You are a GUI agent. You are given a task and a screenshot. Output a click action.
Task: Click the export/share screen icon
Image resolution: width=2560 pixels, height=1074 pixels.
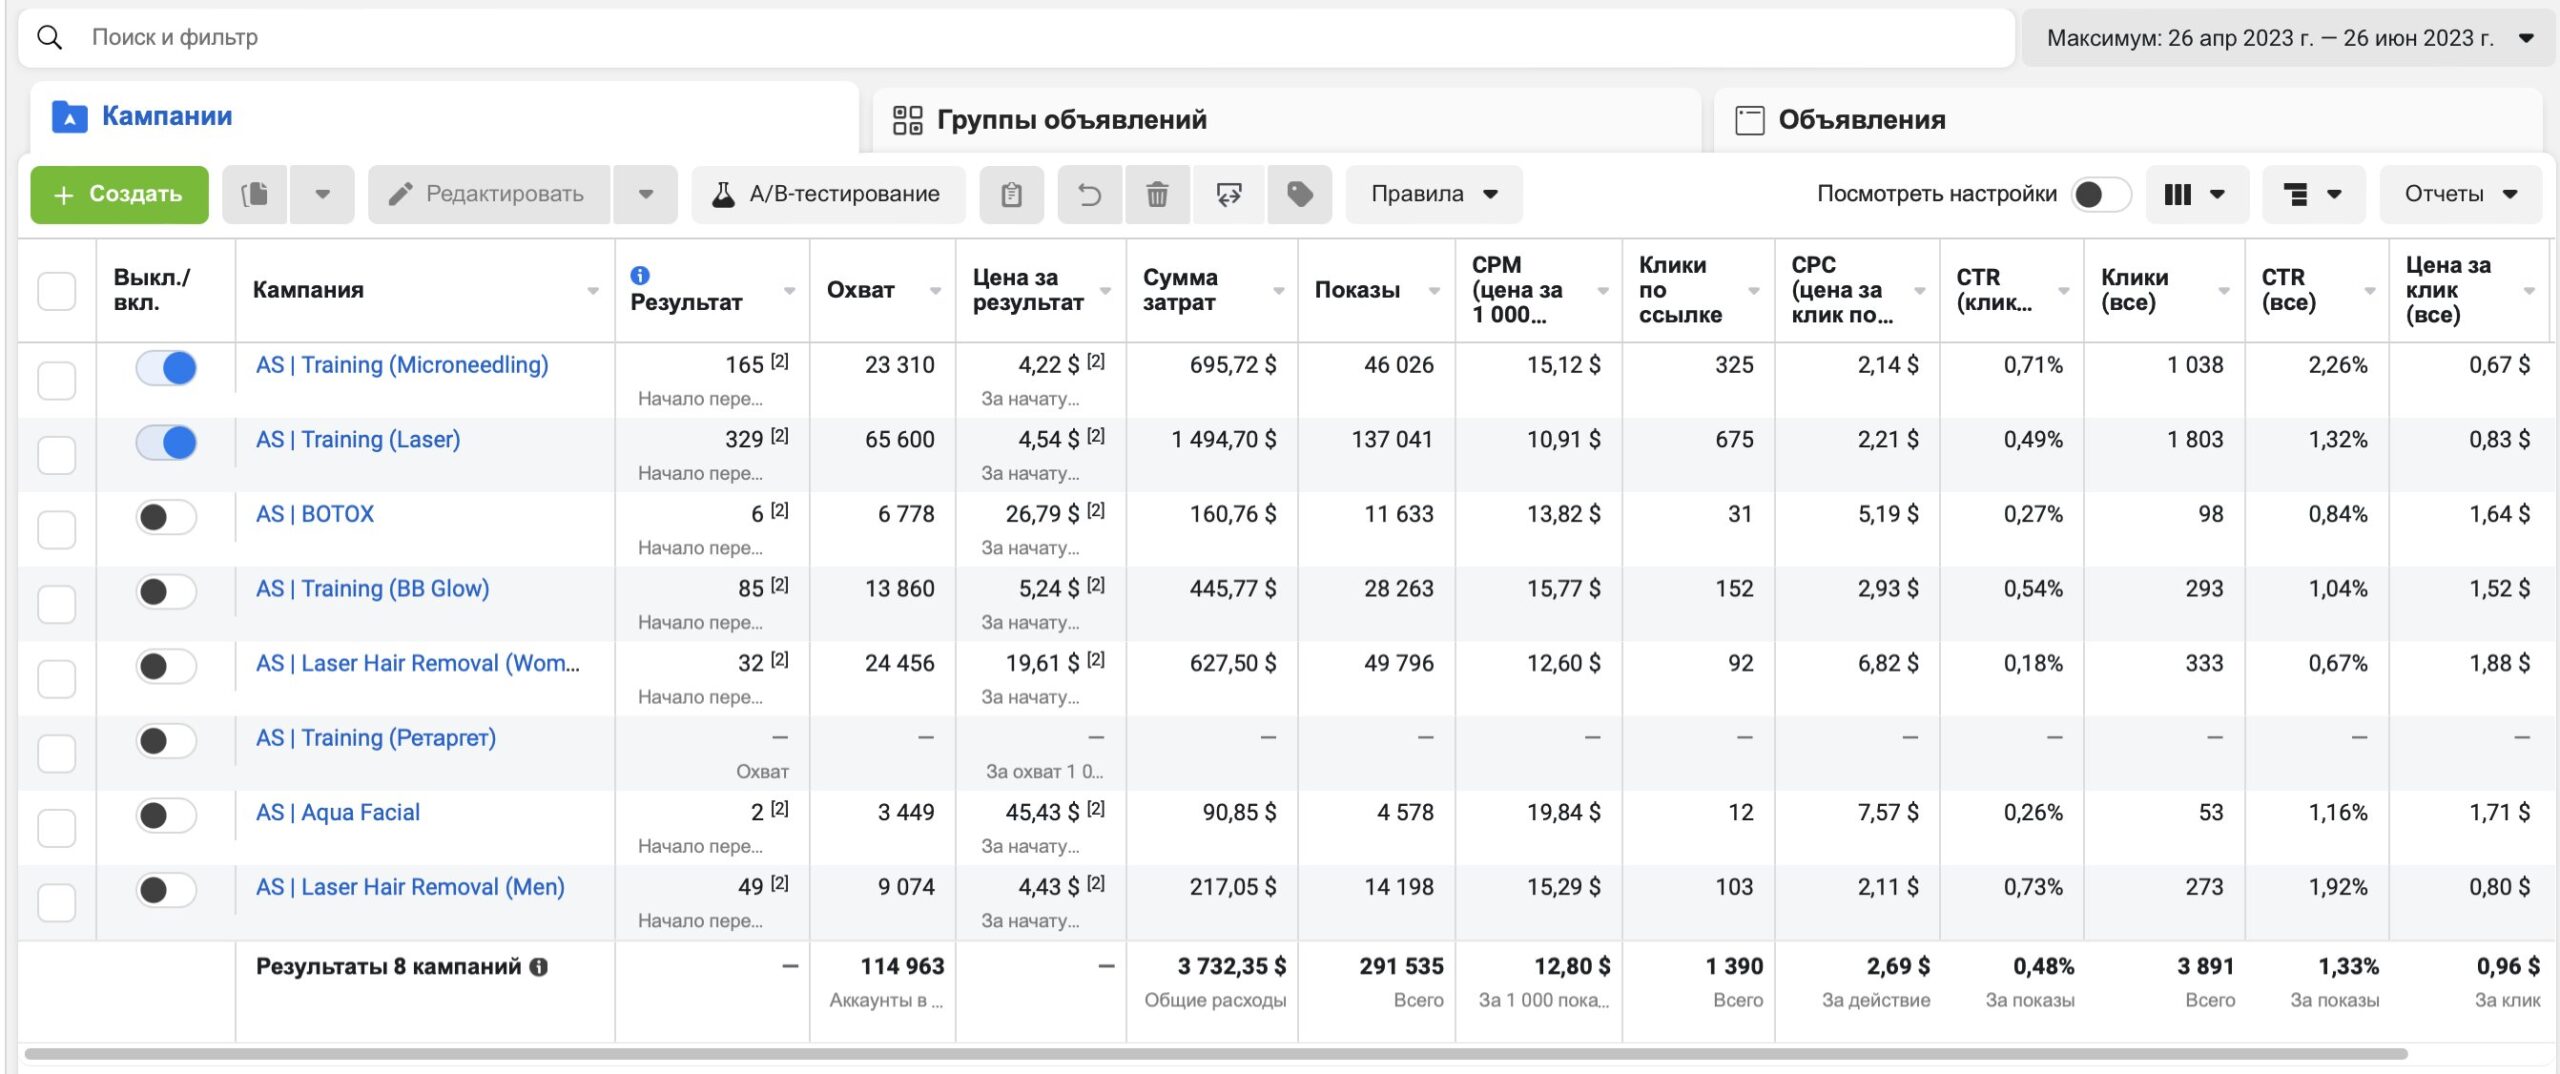[x=1228, y=194]
